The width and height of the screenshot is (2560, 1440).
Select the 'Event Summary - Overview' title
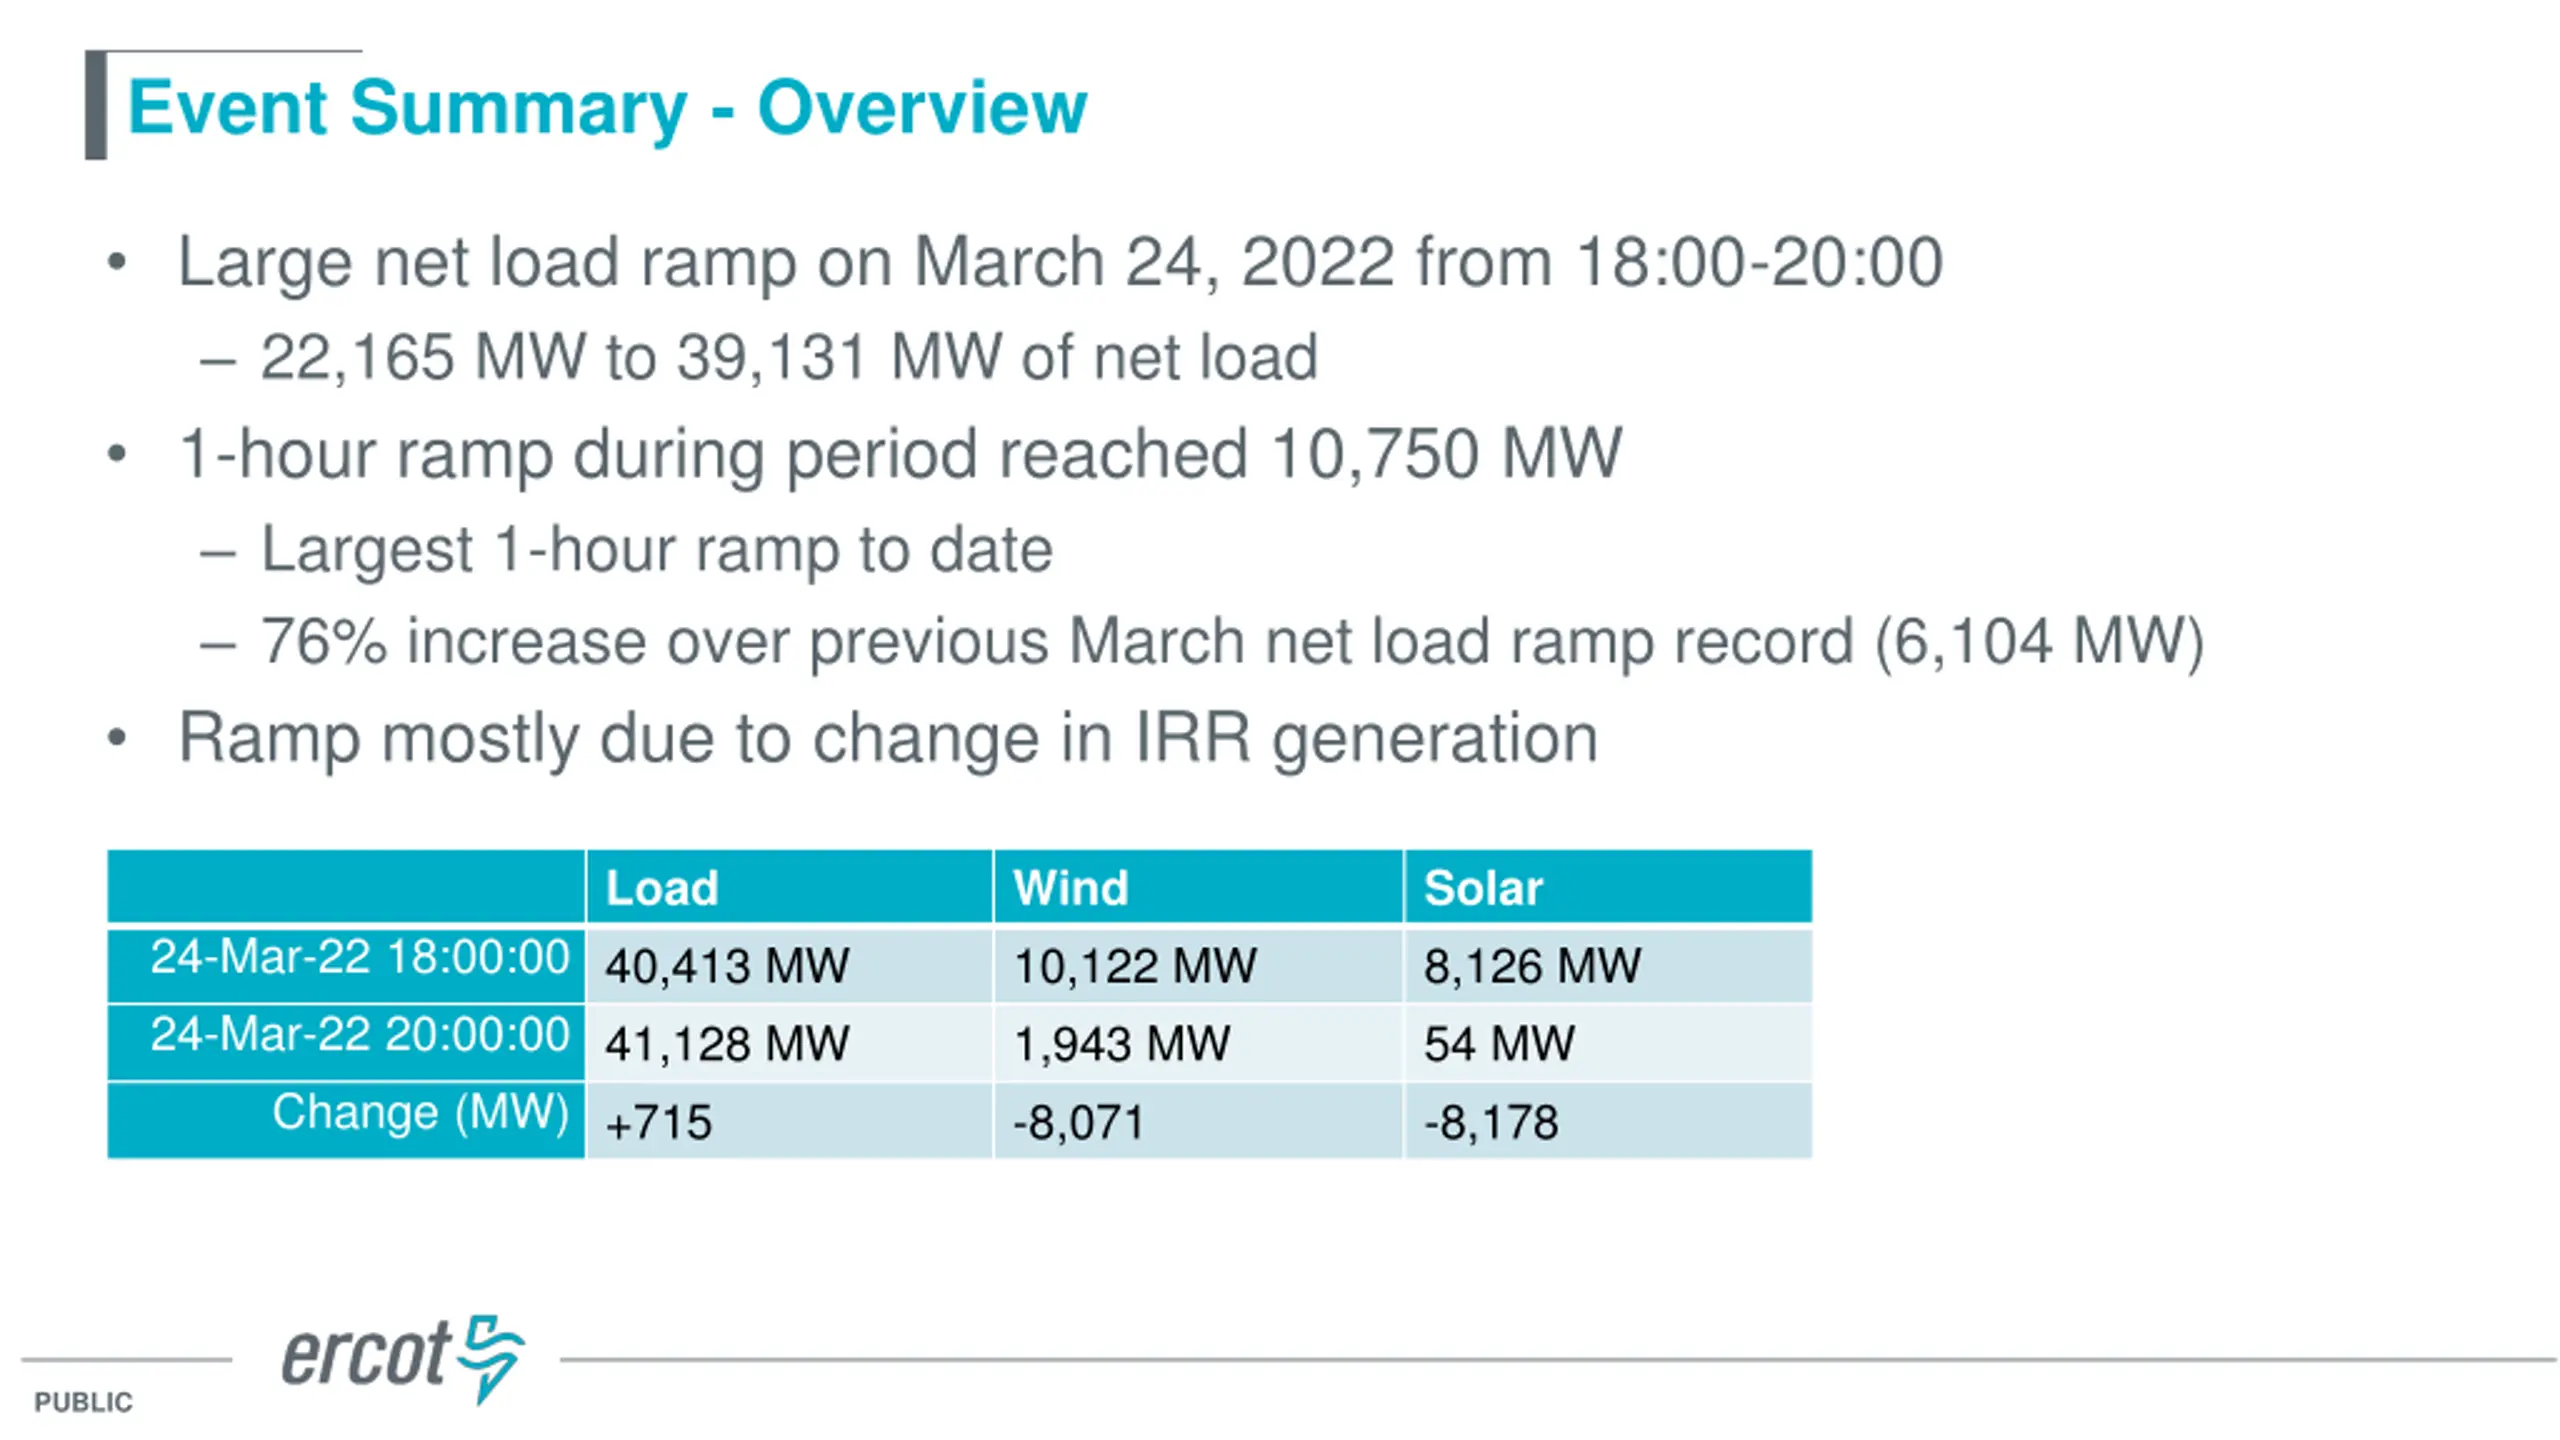tap(607, 108)
